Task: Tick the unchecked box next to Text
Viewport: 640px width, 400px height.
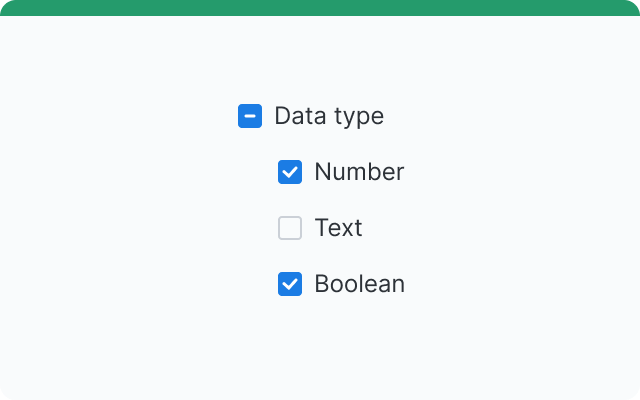Action: [290, 228]
